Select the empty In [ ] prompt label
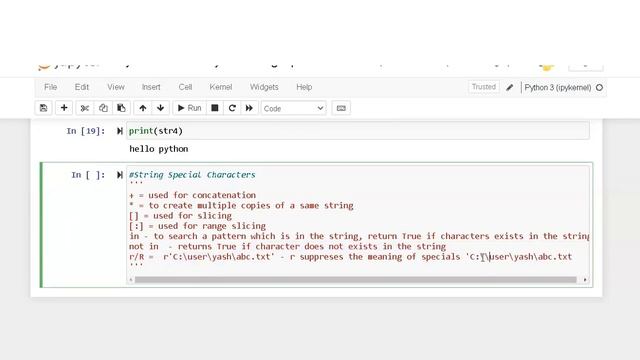The height and width of the screenshot is (360, 640). tap(88, 175)
